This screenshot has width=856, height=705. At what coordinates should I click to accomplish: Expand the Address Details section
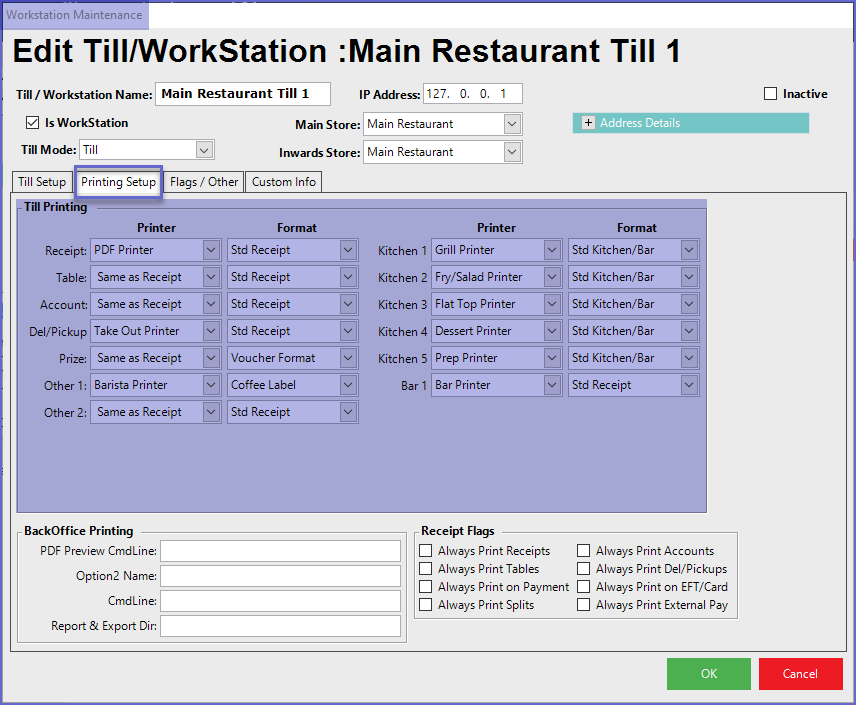tap(589, 123)
